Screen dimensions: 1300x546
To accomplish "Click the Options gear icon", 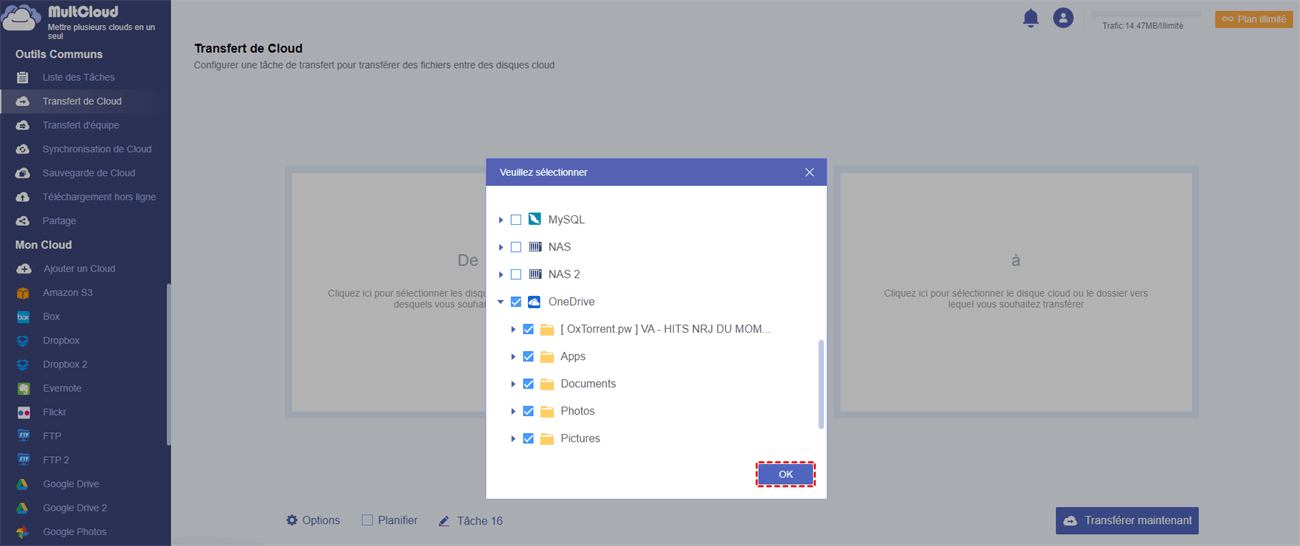I will [292, 521].
